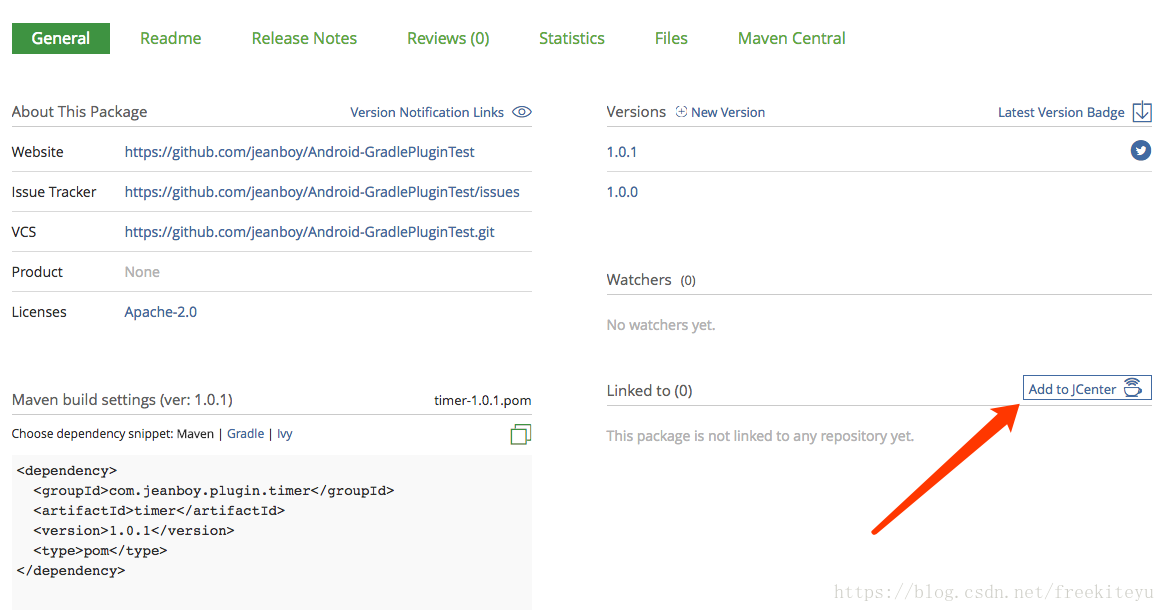Click the version line in the snippet
This screenshot has height=612, width=1165.
[134, 530]
